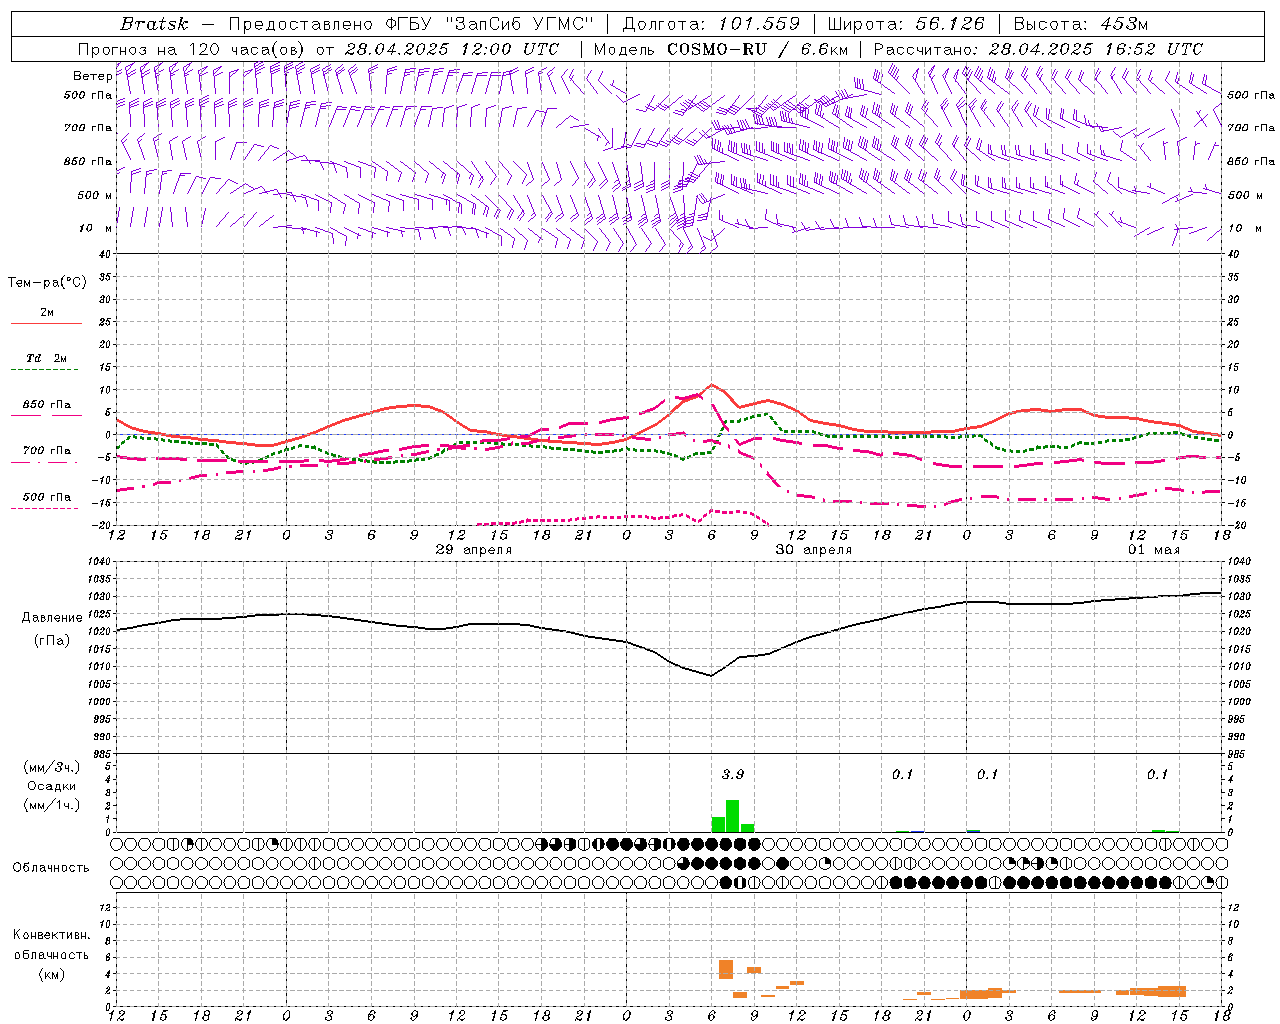Viewport: 1280px width, 1024px height.
Task: Click the 'Bratsk' station title
Action: pyautogui.click(x=154, y=24)
